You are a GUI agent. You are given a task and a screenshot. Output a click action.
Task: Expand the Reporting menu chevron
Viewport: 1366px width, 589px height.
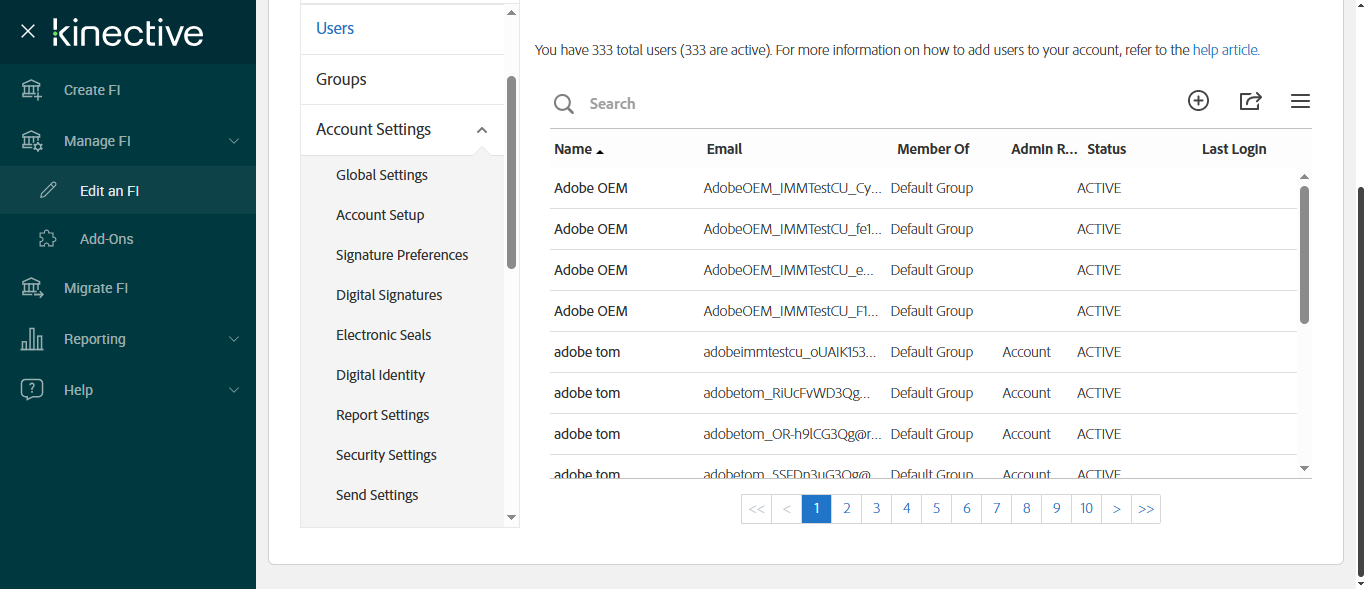coord(234,339)
